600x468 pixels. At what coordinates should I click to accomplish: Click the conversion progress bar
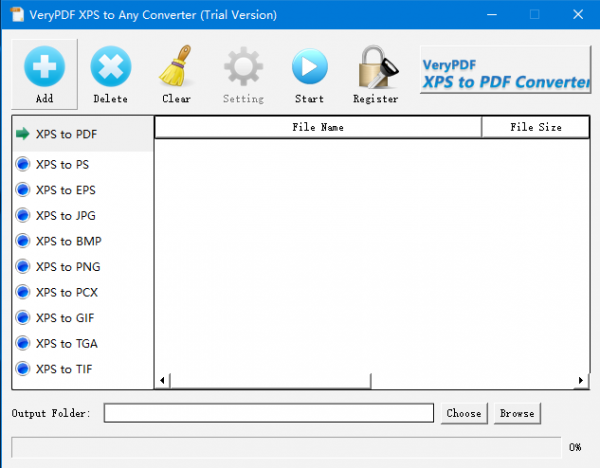click(x=286, y=447)
